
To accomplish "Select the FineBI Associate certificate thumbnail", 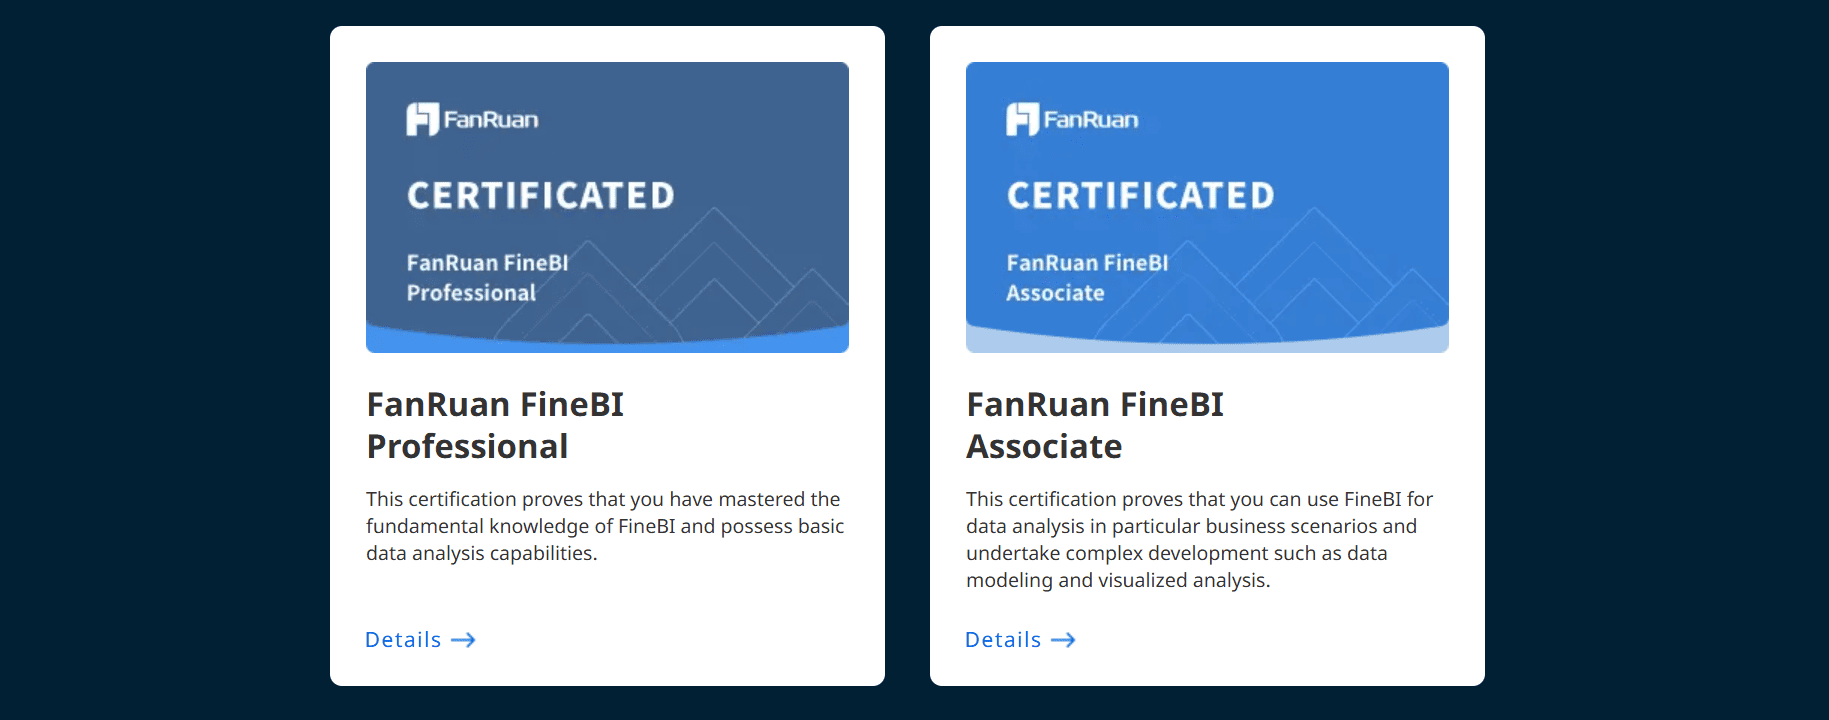I will (x=1207, y=207).
